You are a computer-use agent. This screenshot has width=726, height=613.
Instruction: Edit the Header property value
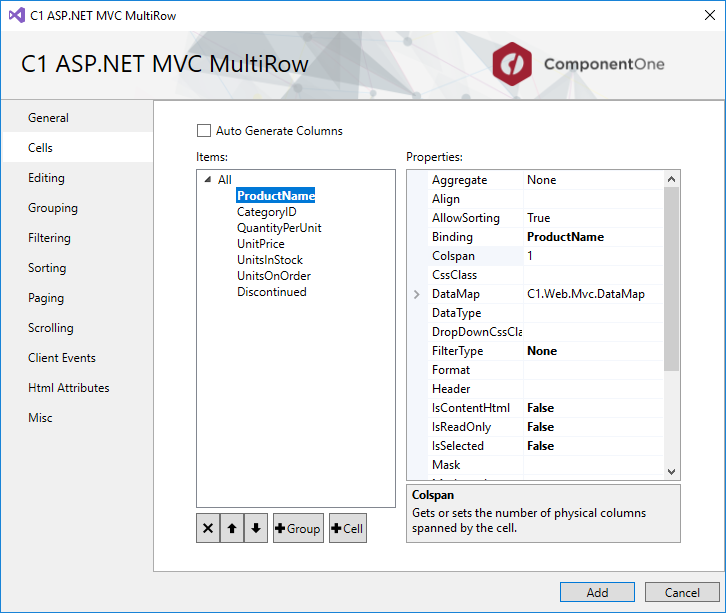point(593,388)
